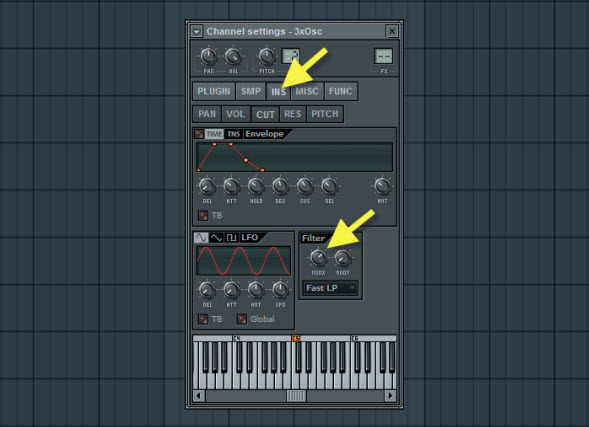589x427 pixels.
Task: Switch to the PLUGIN tab
Action: pyautogui.click(x=214, y=91)
